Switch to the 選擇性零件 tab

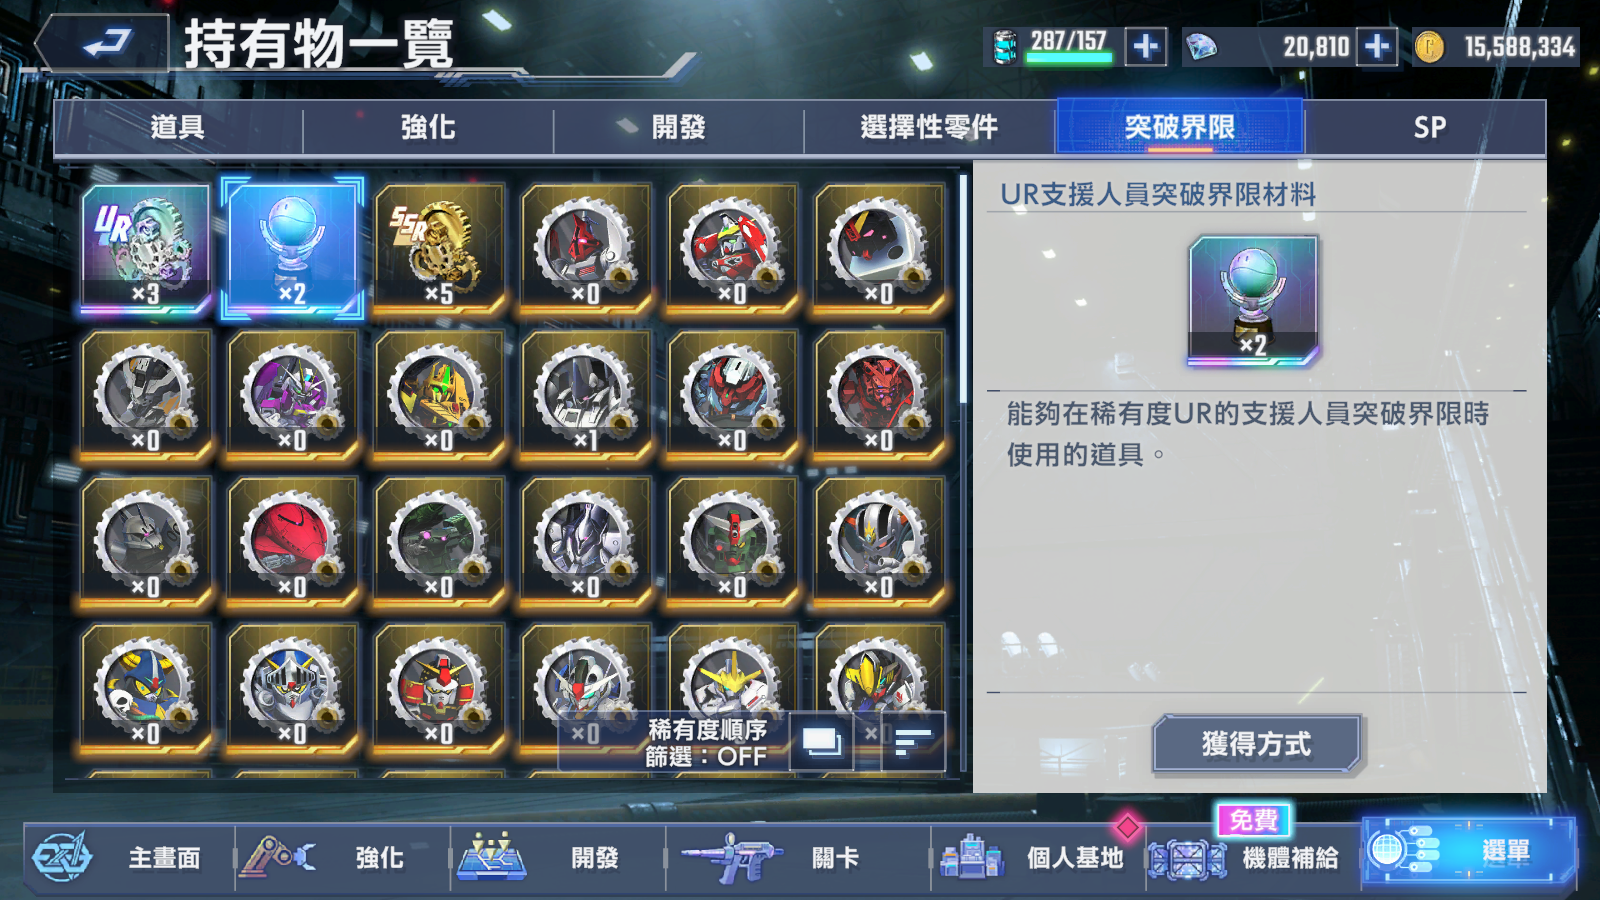point(929,127)
